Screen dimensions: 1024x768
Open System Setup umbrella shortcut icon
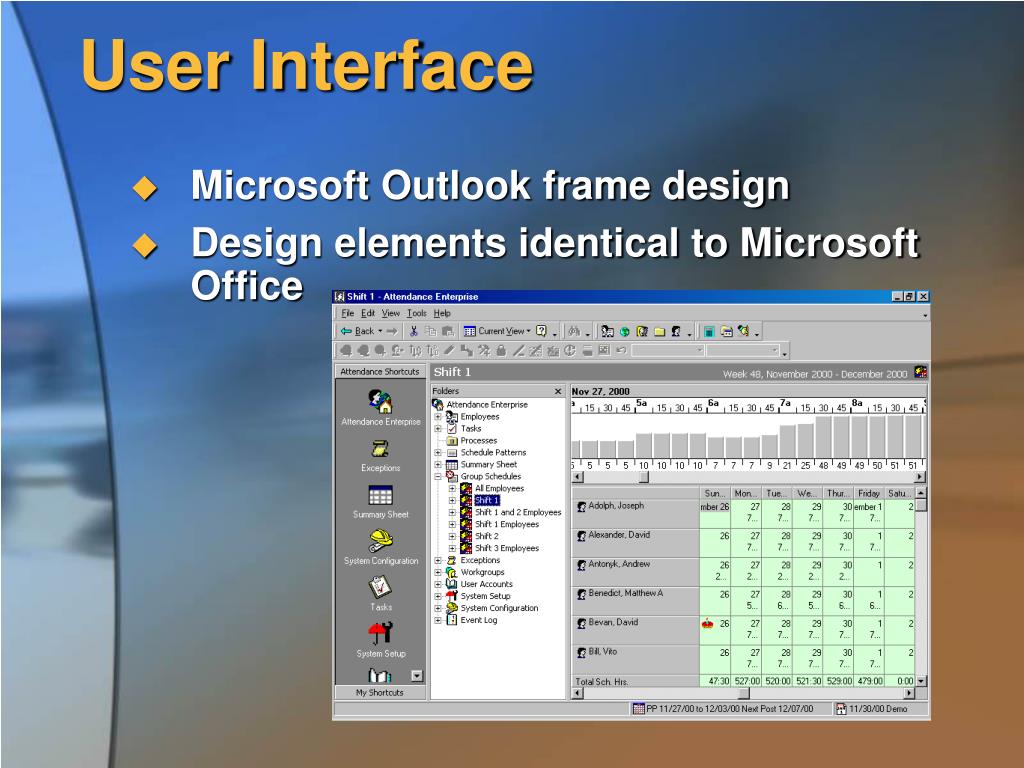380,633
